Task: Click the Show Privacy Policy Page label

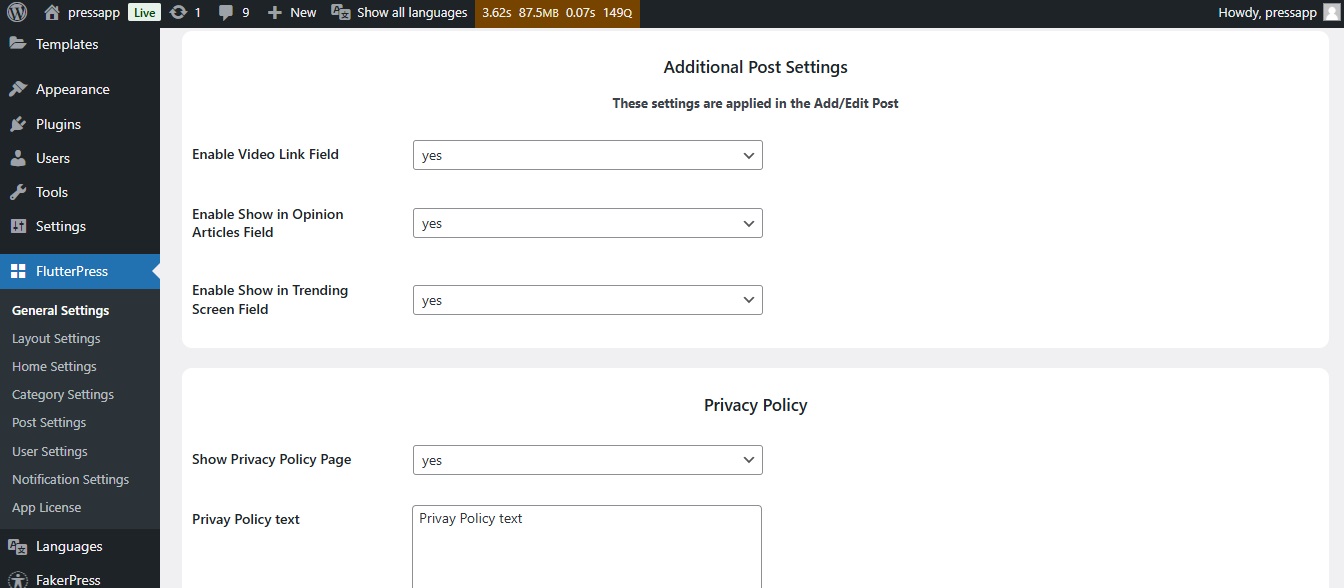Action: [272, 459]
